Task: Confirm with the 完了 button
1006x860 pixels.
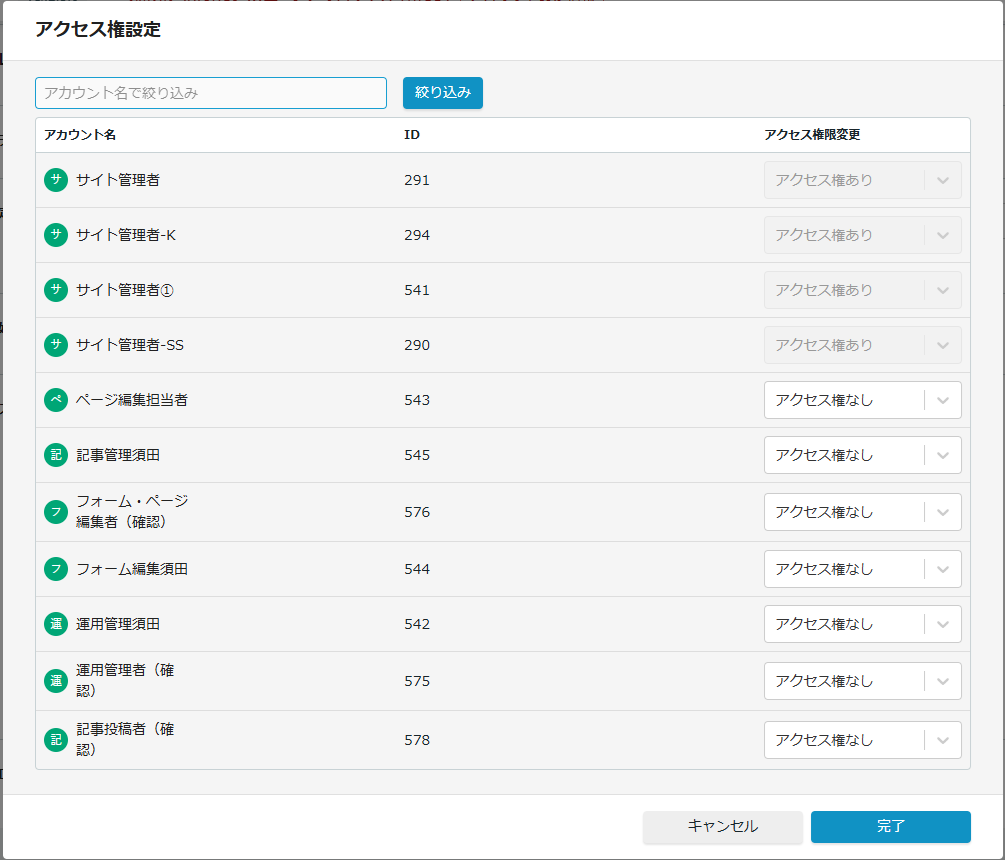Action: coord(890,827)
